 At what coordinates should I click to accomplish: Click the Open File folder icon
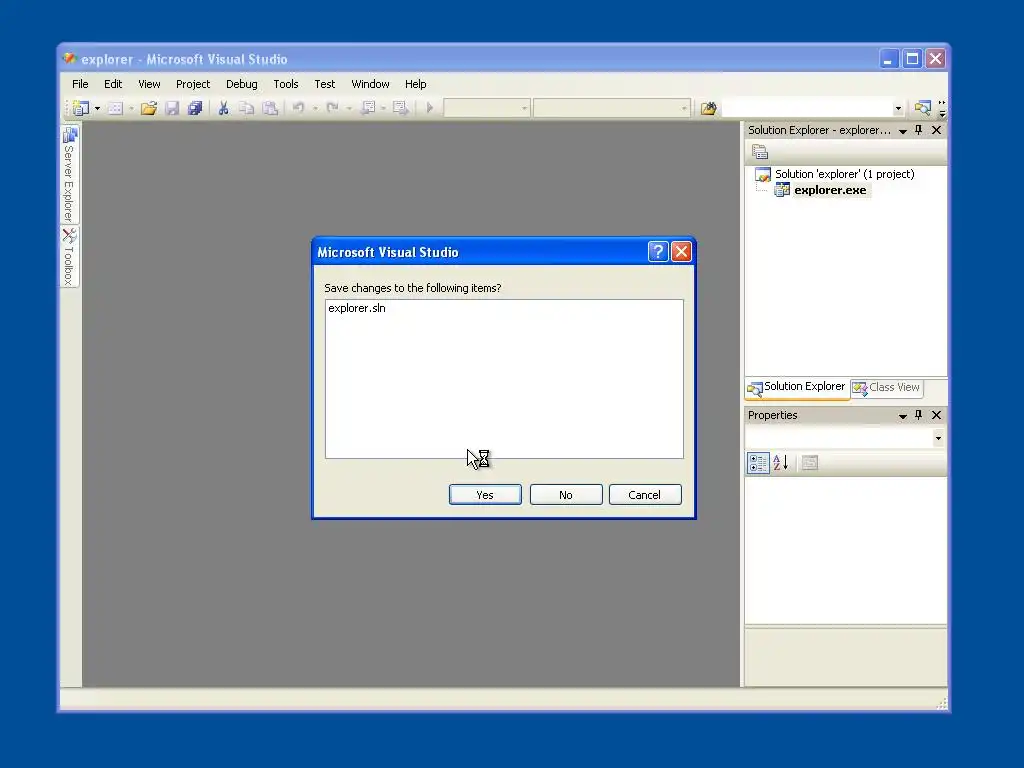(x=149, y=108)
